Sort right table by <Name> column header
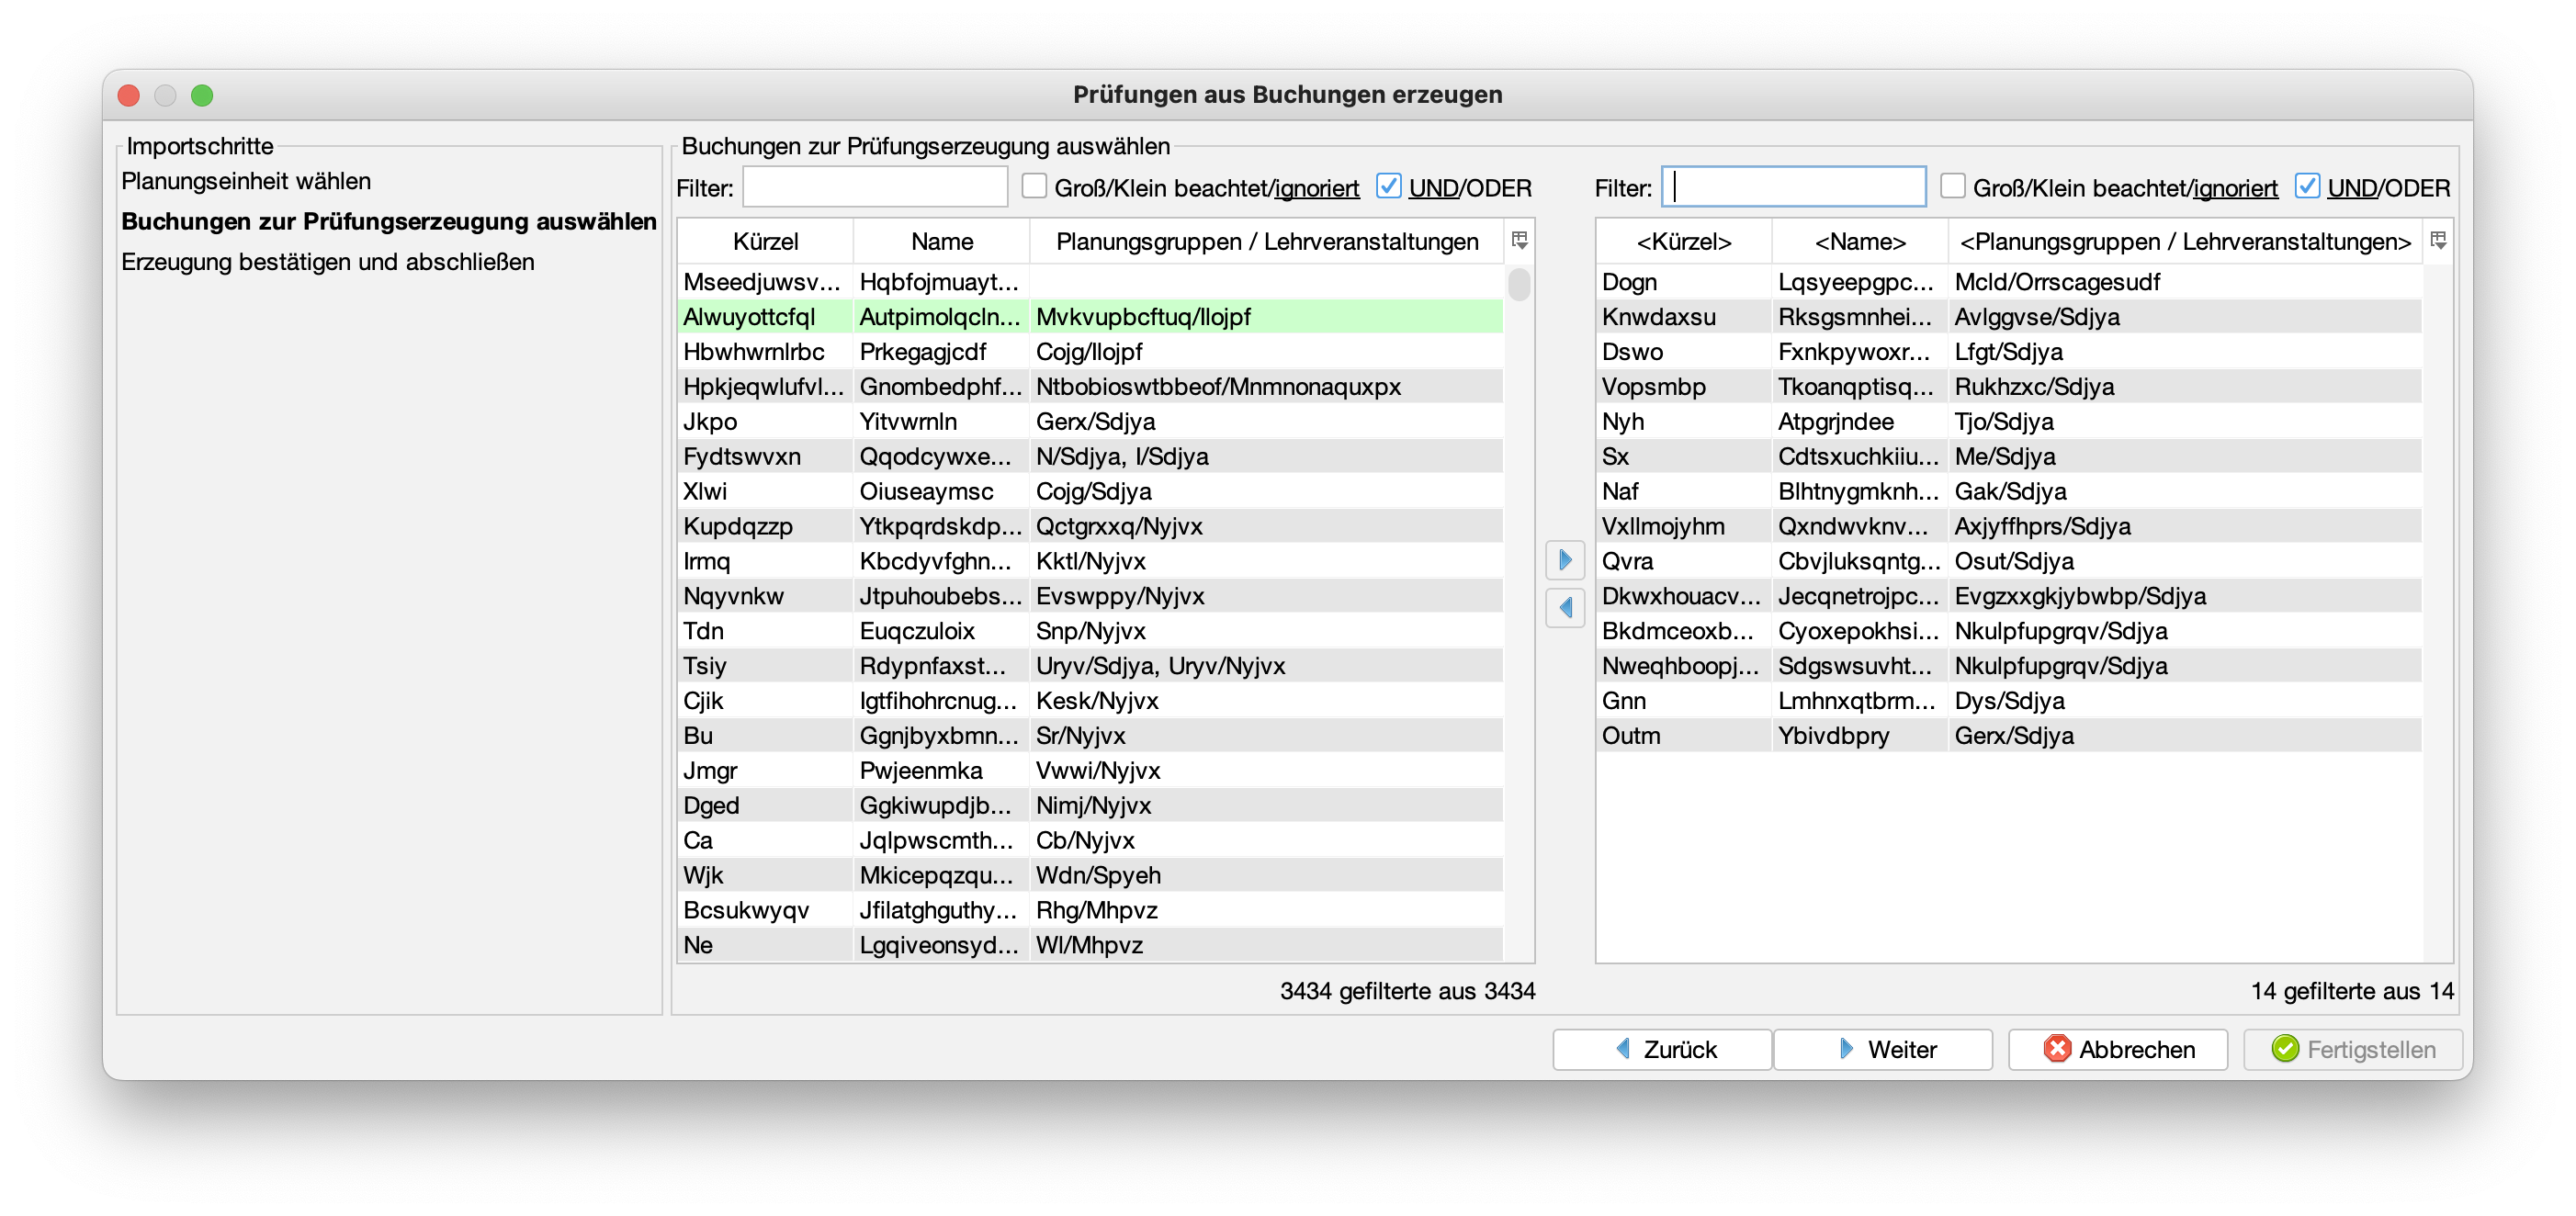2576x1216 pixels. pyautogui.click(x=1860, y=241)
